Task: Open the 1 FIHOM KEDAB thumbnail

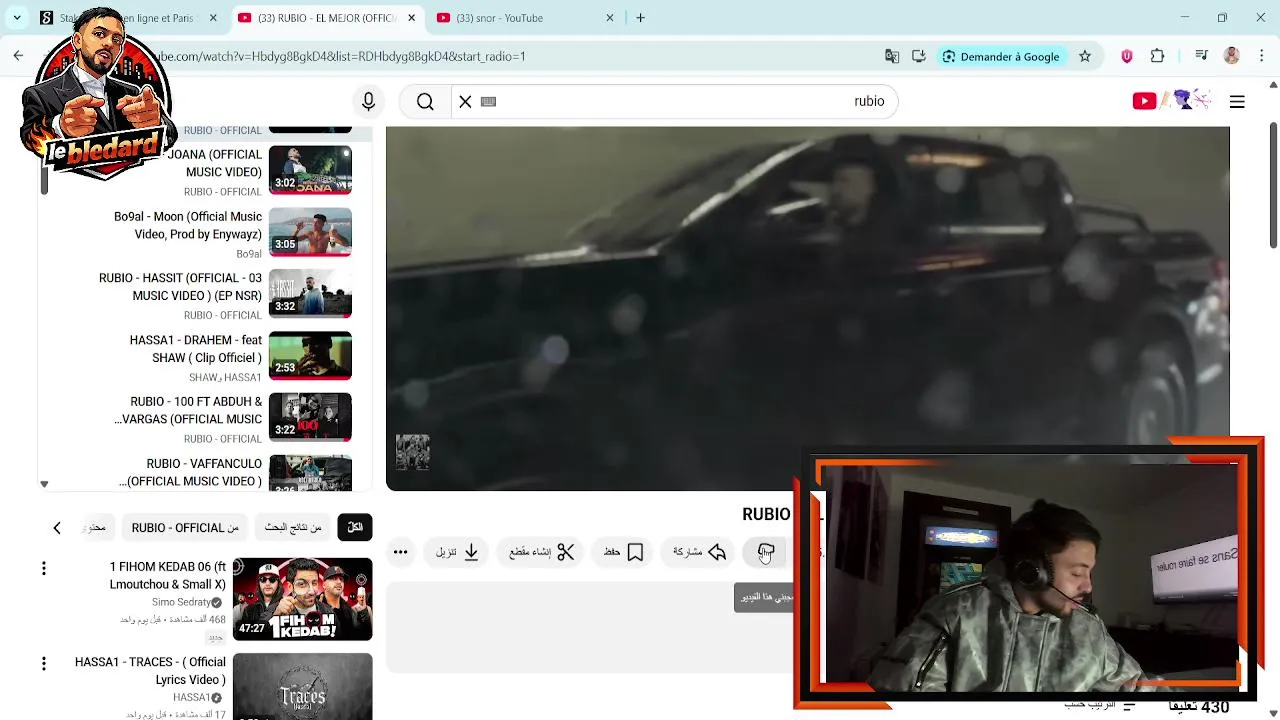Action: (x=302, y=599)
